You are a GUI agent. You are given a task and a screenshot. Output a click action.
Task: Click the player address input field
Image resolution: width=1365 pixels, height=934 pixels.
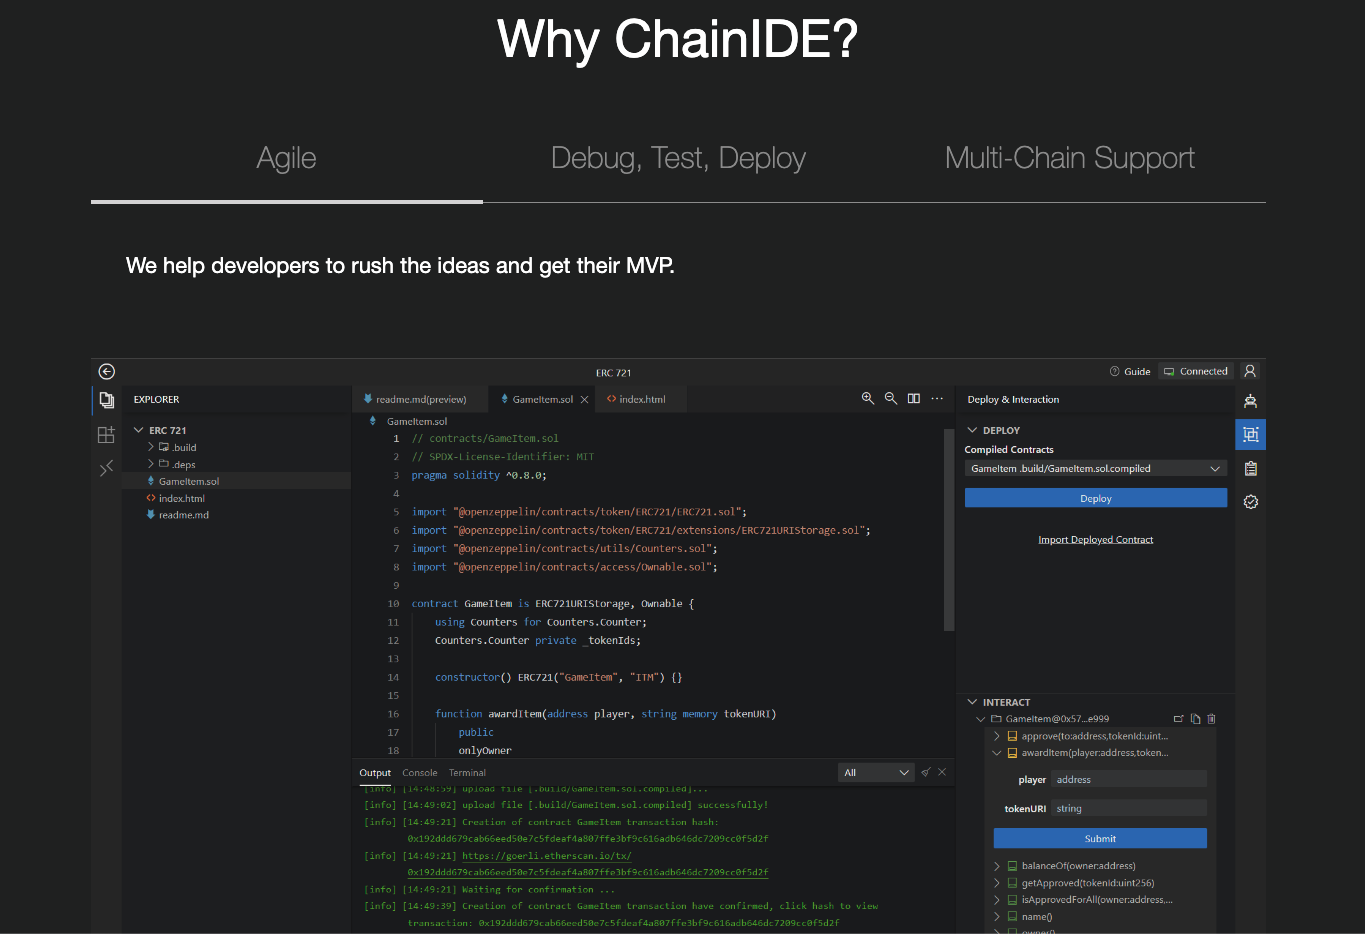tap(1129, 780)
